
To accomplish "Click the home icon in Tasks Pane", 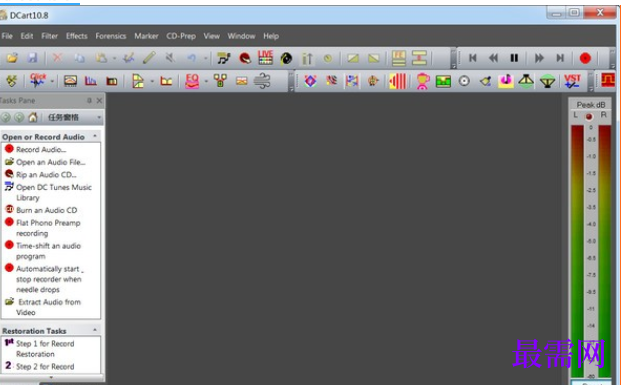I will [x=33, y=117].
